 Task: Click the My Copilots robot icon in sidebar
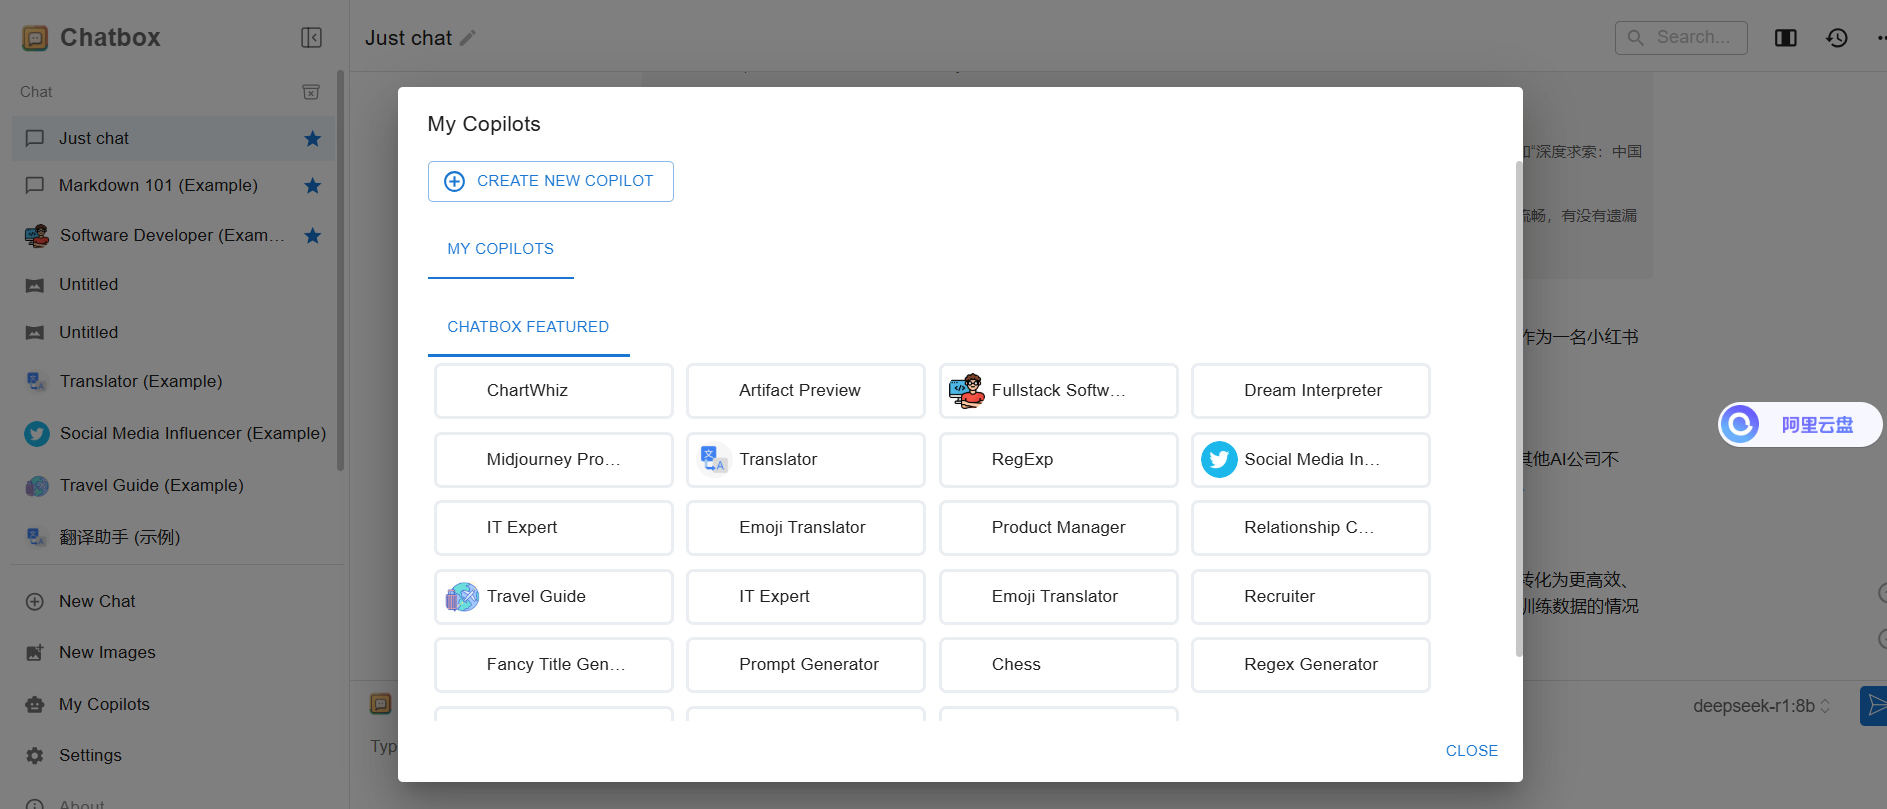[x=35, y=705]
